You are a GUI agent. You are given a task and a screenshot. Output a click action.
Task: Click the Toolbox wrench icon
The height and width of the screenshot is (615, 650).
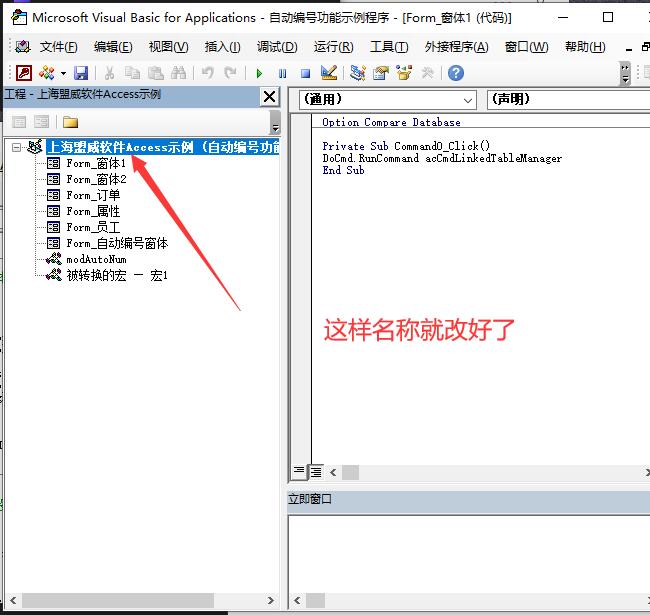click(427, 73)
